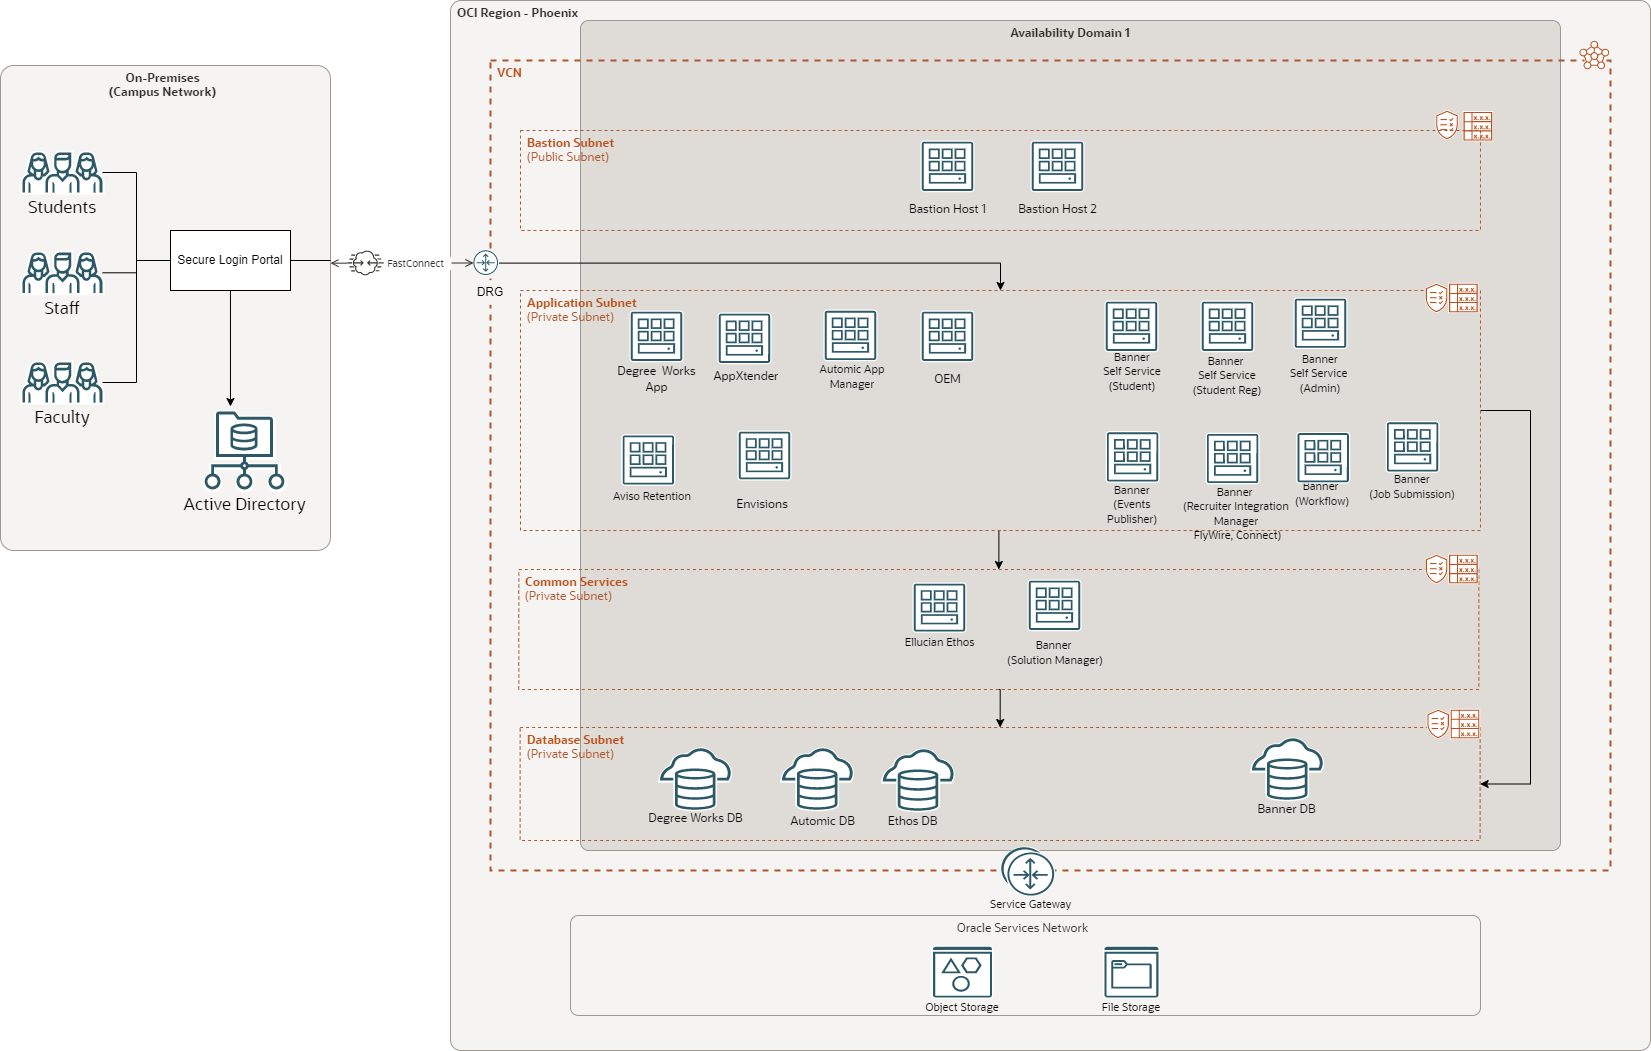This screenshot has height=1051, width=1651.
Task: Click the Common Services route table icon
Action: point(1464,569)
